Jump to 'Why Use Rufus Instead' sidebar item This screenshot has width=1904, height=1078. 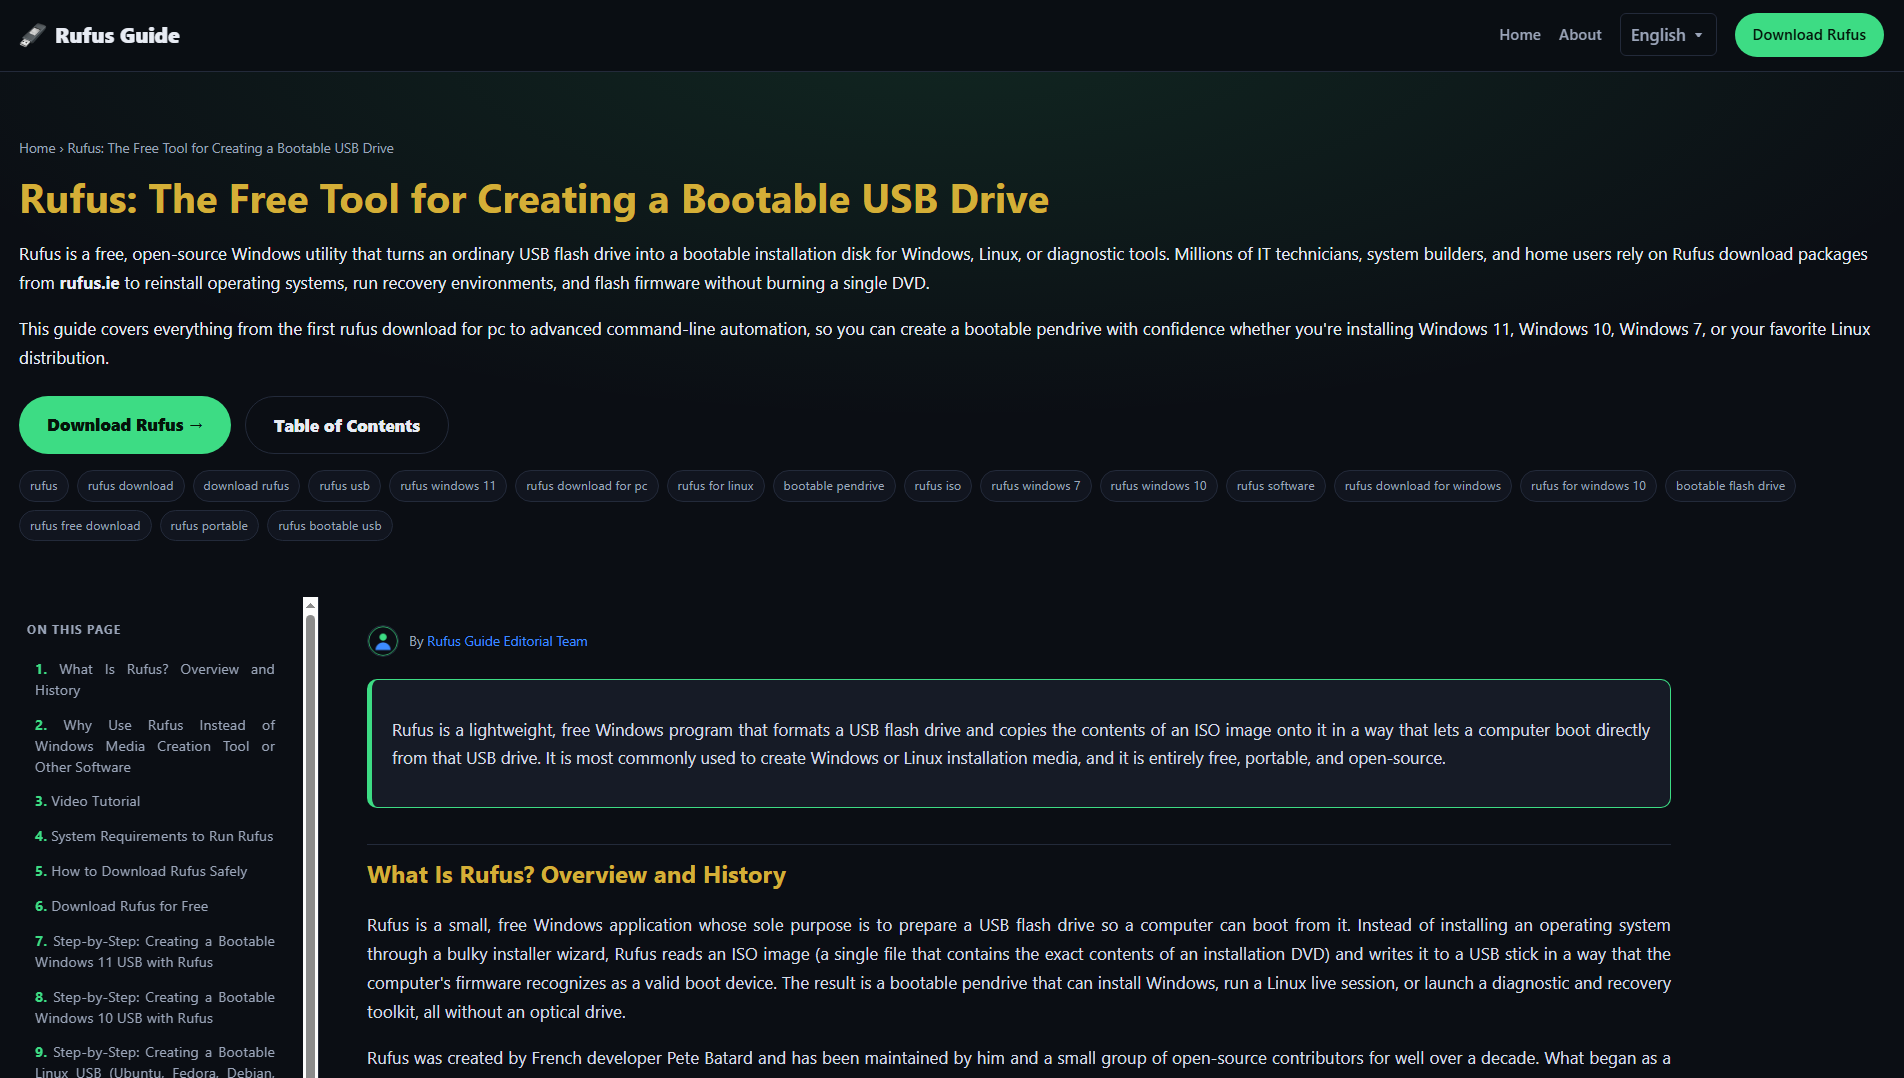pos(155,746)
